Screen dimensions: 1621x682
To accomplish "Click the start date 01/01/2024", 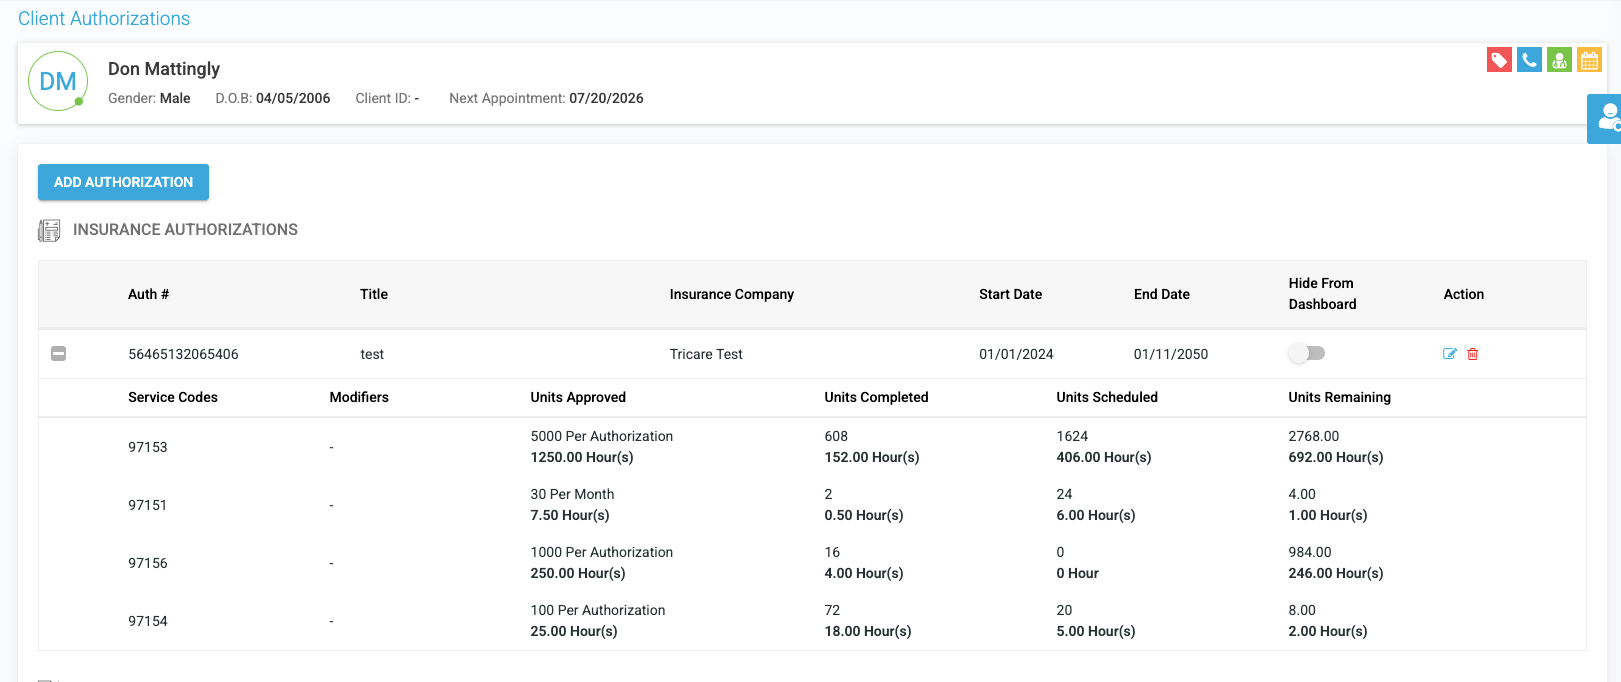I will coord(1016,354).
